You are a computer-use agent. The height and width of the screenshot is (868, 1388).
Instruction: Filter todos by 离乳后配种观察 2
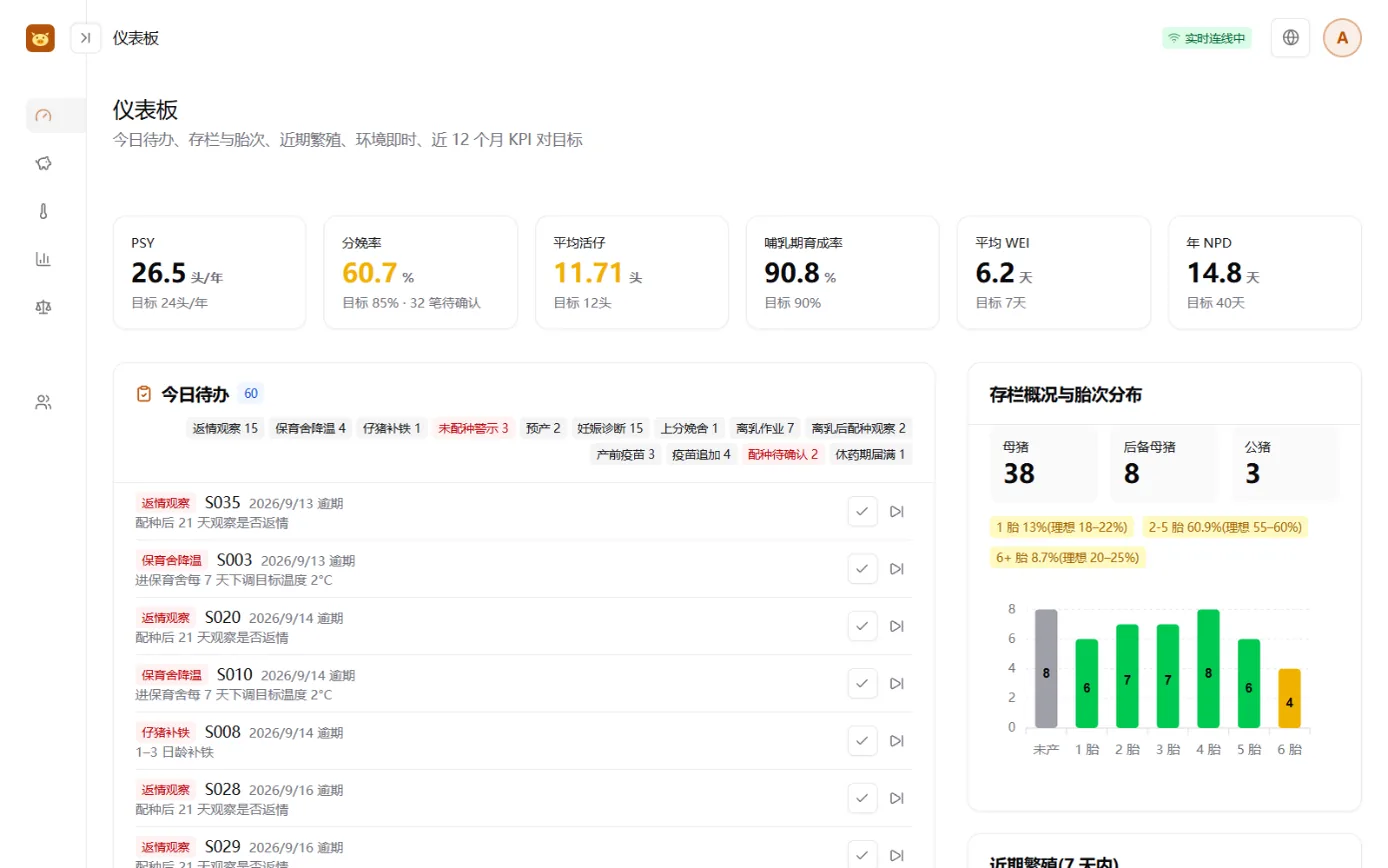tap(859, 428)
